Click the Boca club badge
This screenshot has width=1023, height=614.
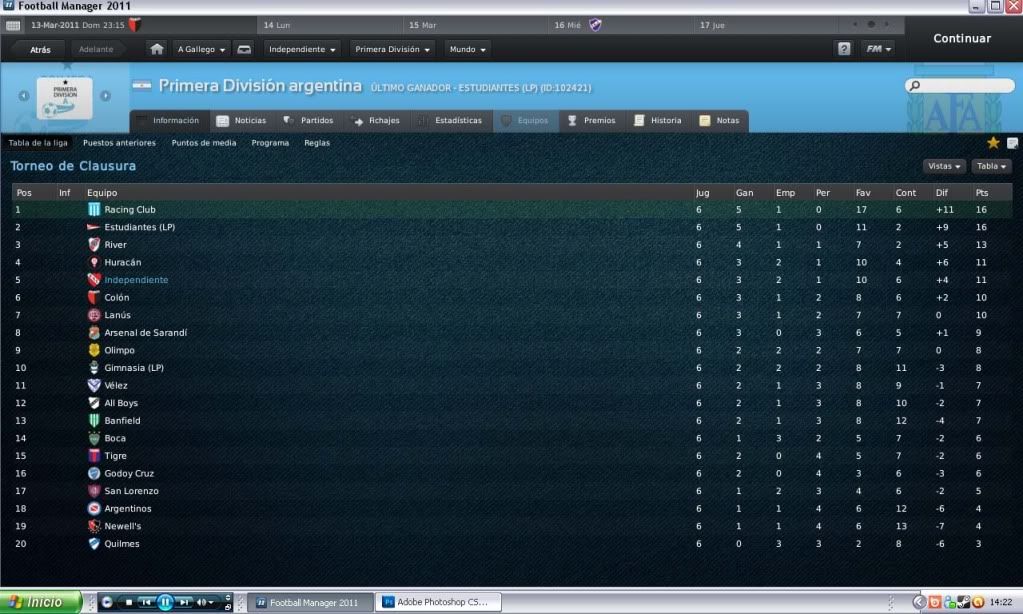tap(94, 438)
